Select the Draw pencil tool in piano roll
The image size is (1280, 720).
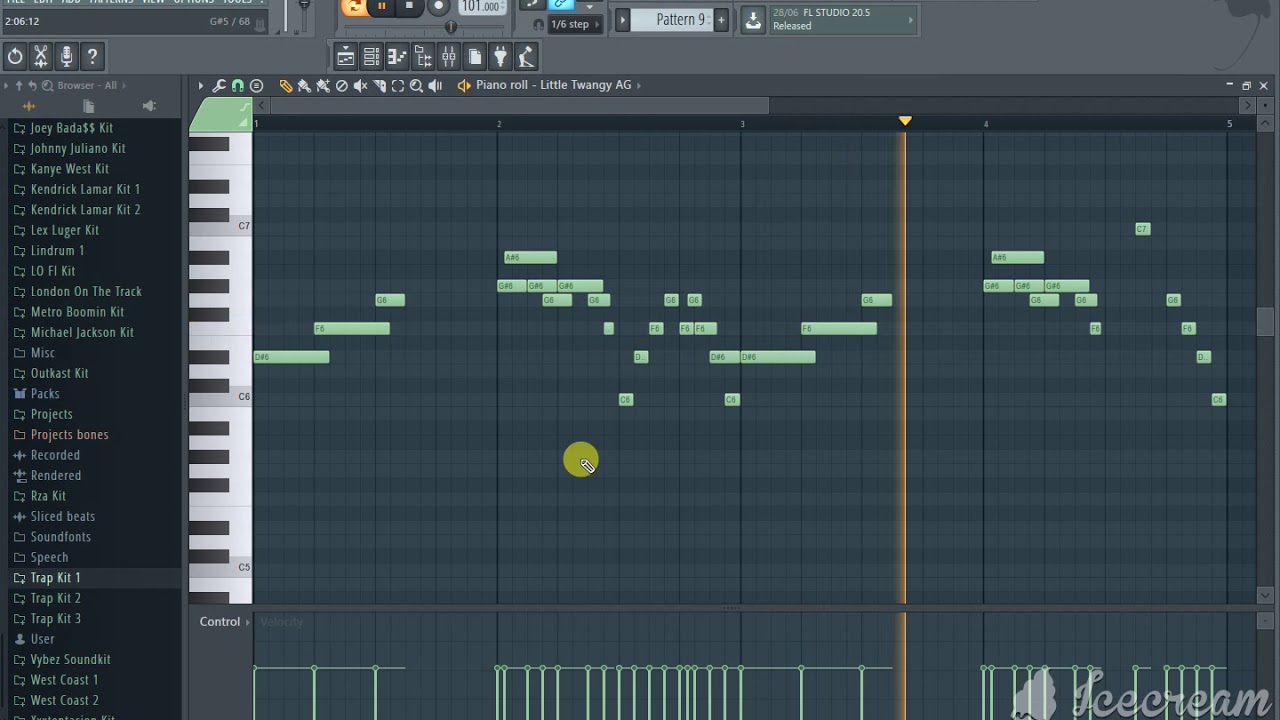point(286,86)
